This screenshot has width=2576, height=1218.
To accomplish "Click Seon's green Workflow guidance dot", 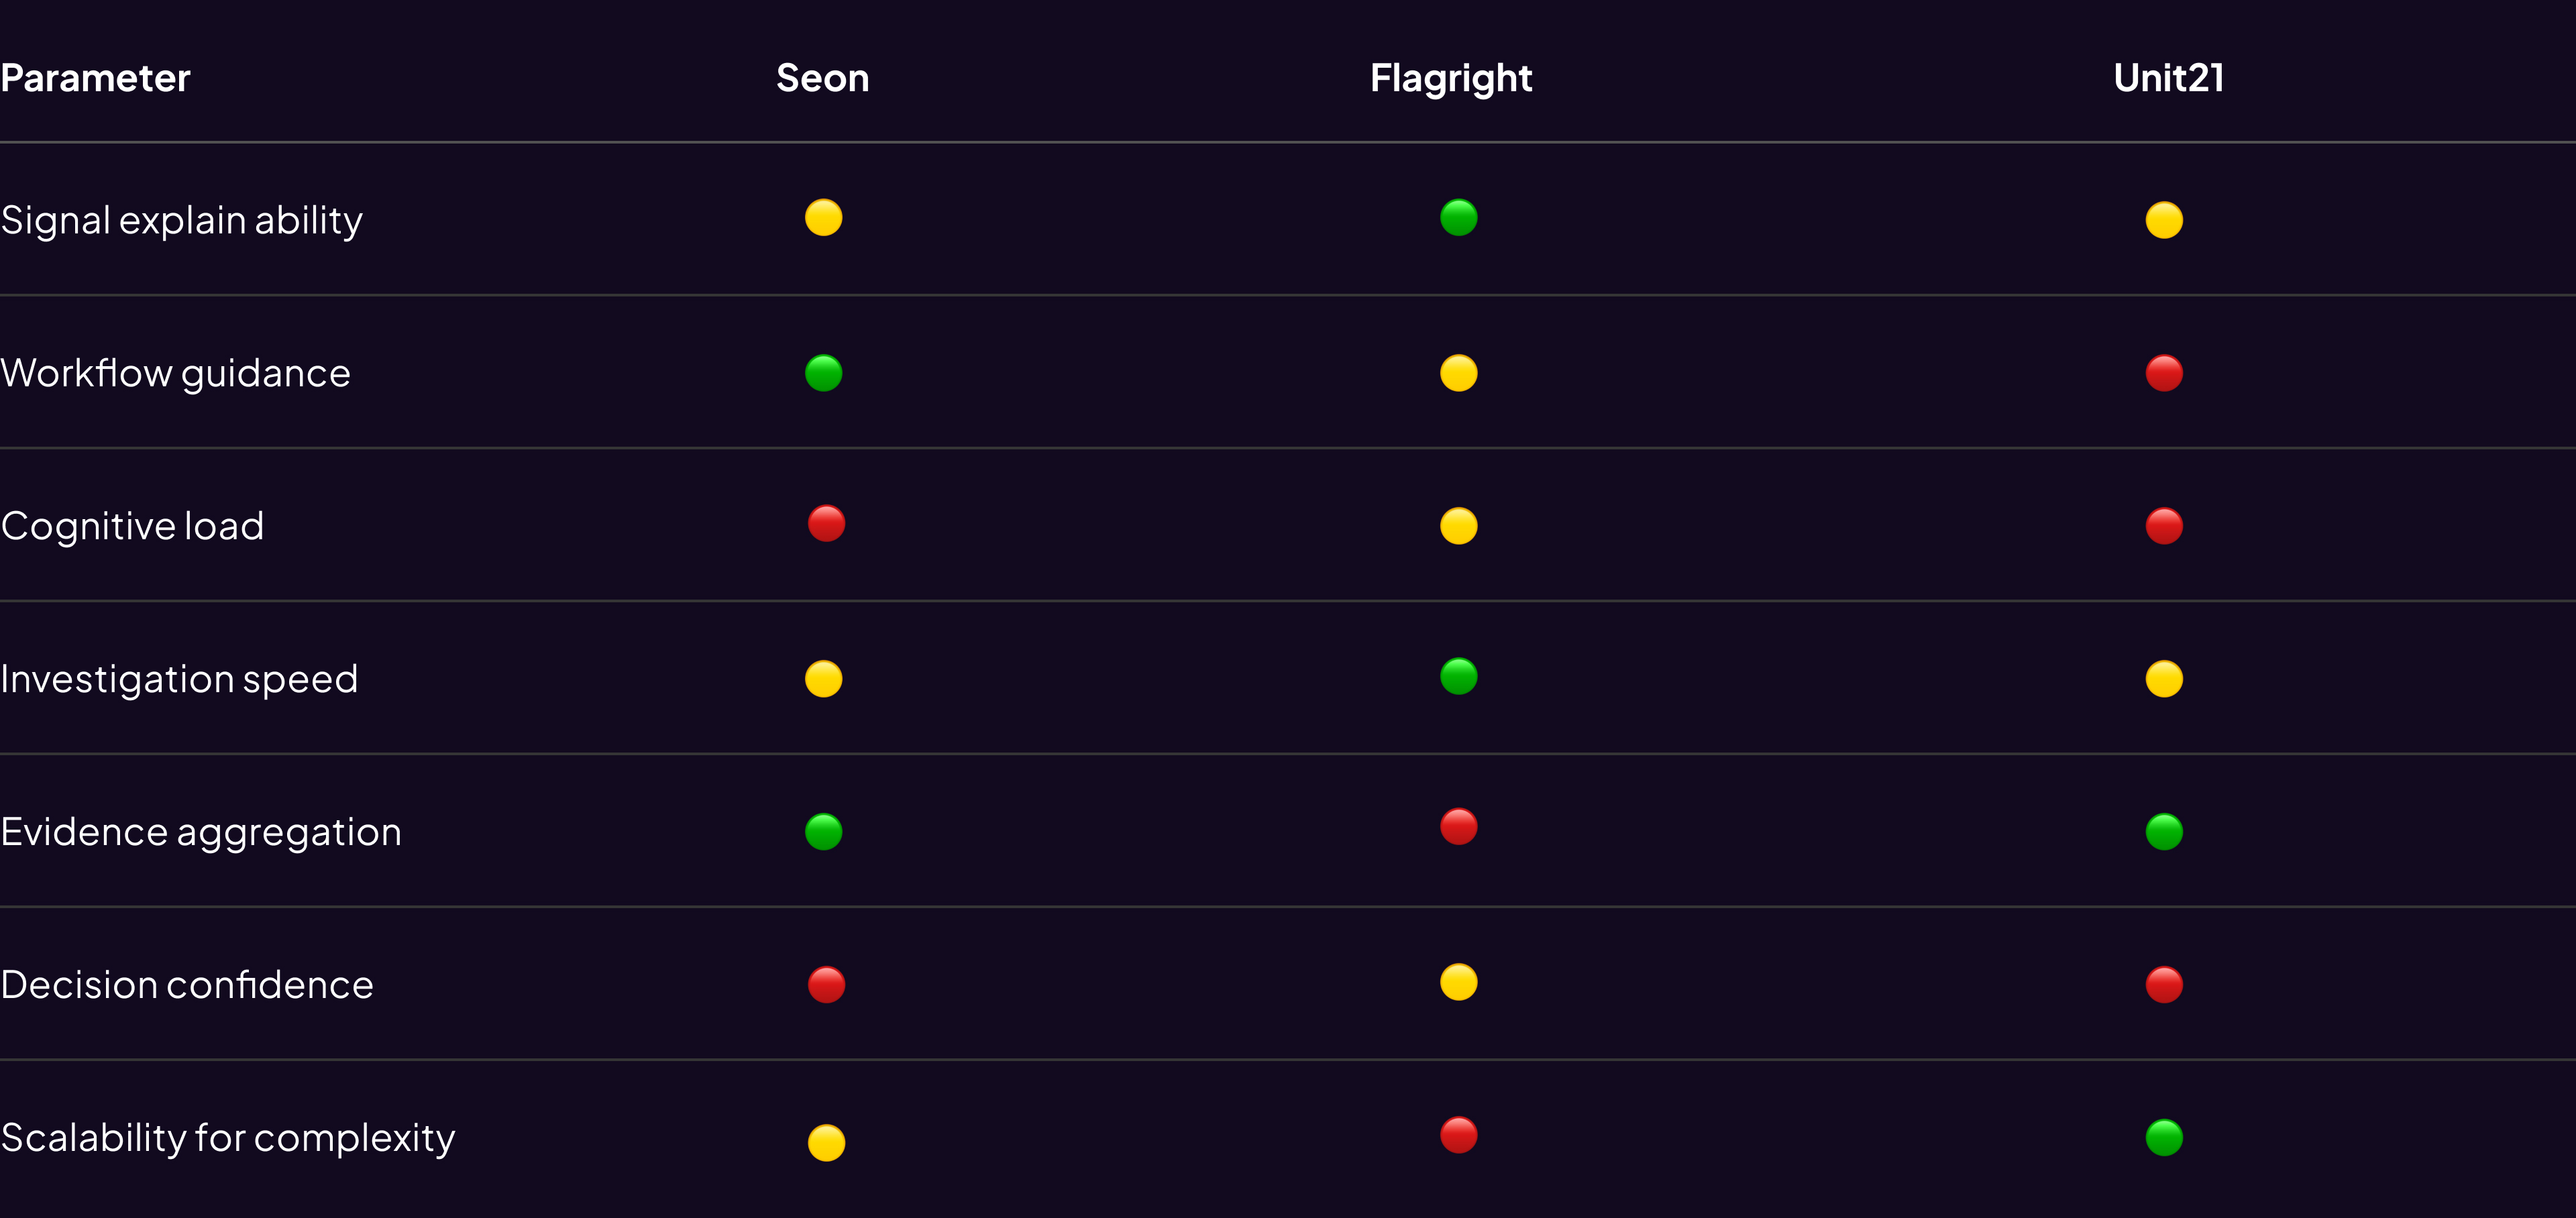I will 823,373.
